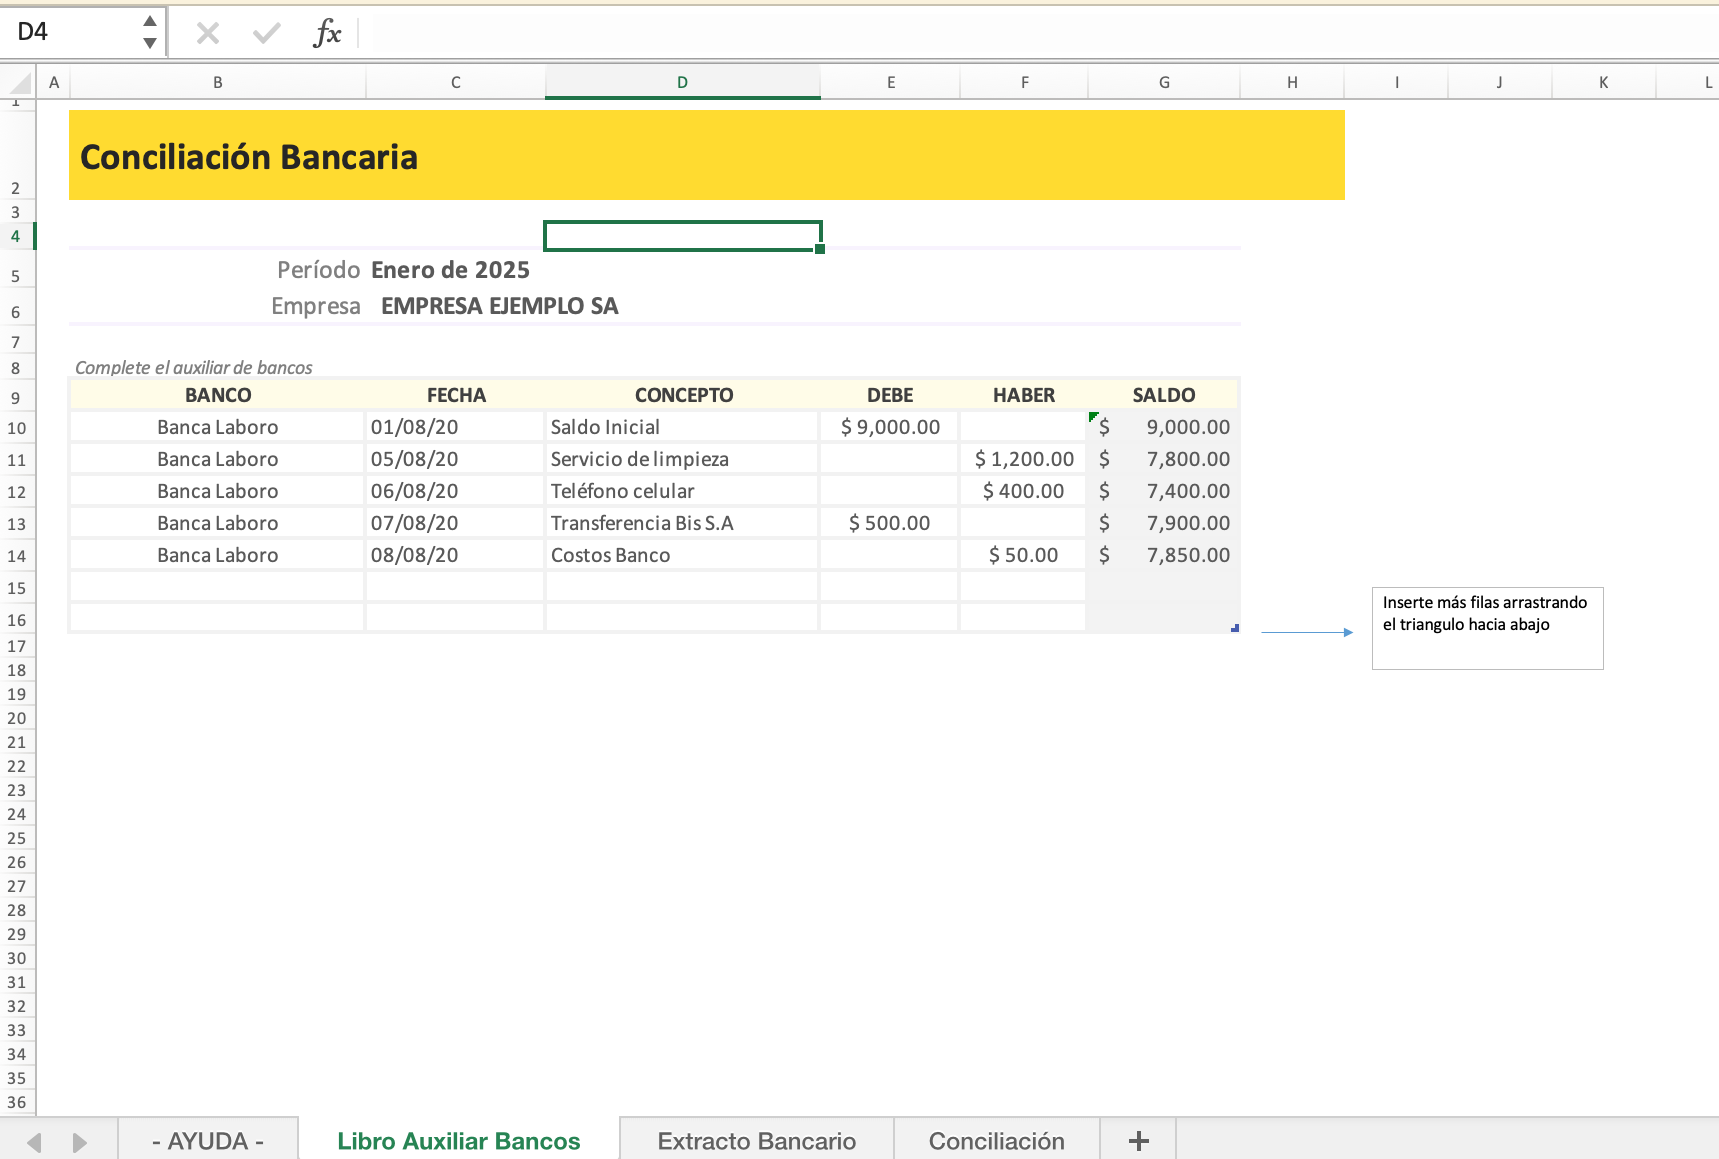The width and height of the screenshot is (1719, 1159).
Task: Go to the - AYUDA - sheet tab
Action: point(208,1141)
